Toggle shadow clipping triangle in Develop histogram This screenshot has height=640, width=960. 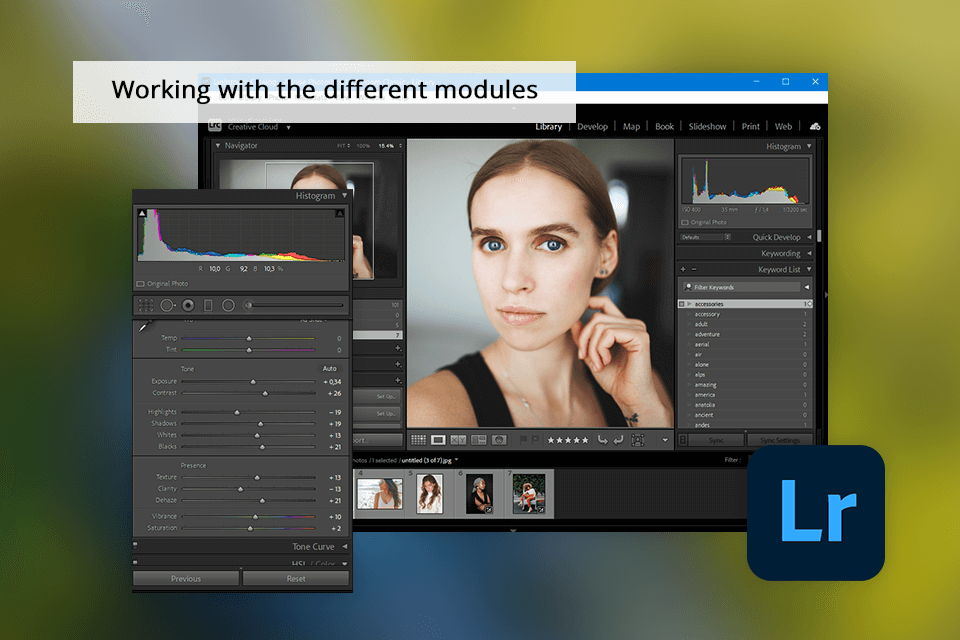tap(142, 213)
